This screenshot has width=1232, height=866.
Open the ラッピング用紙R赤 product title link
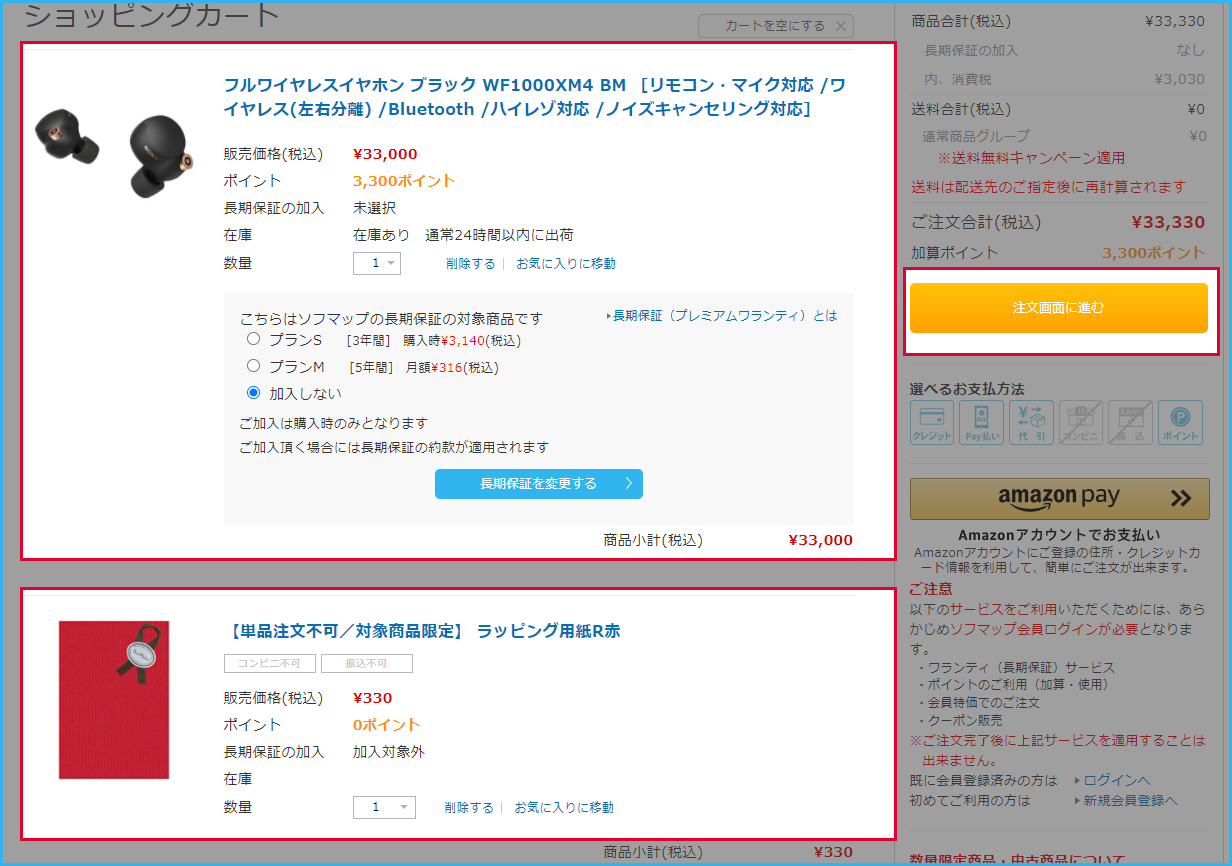423,631
